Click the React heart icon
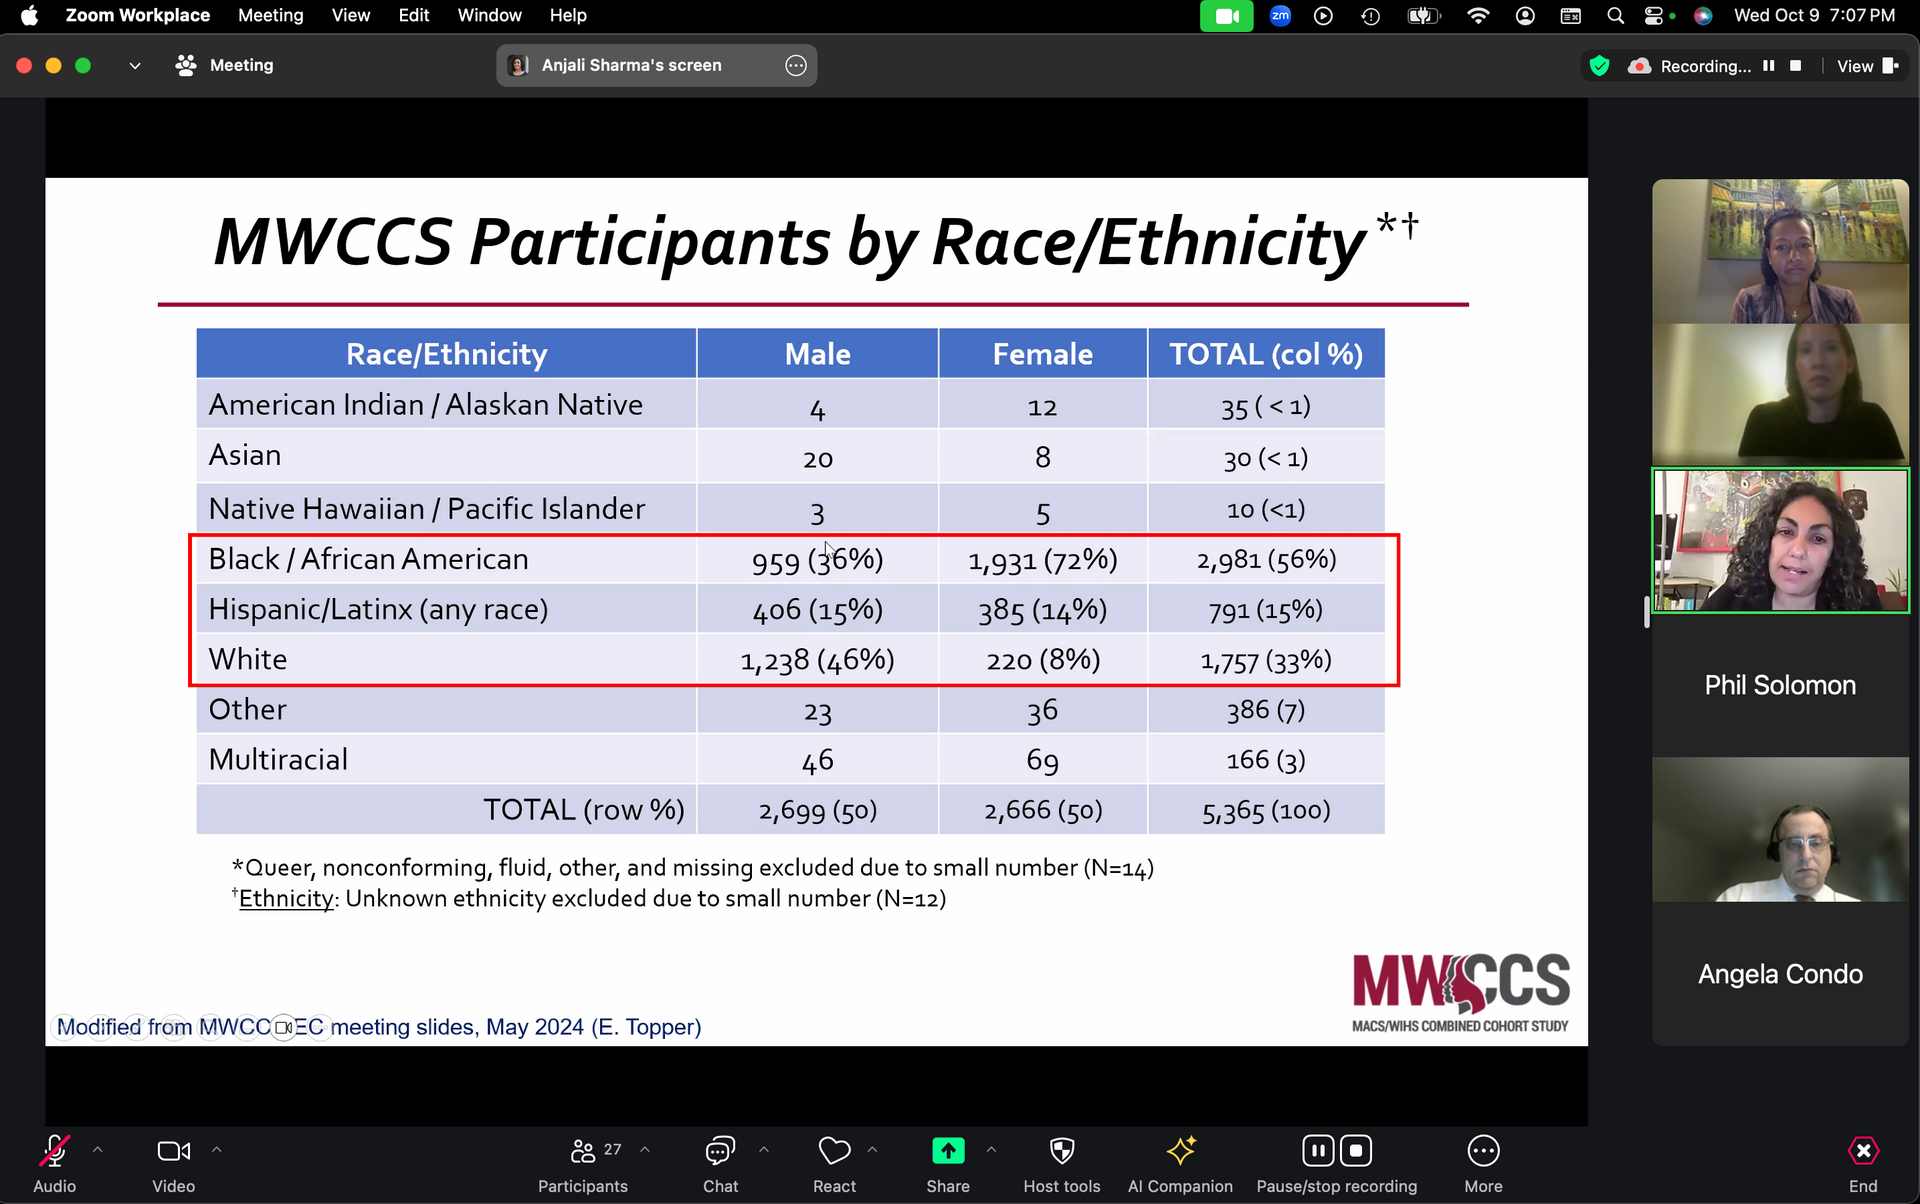 (834, 1152)
